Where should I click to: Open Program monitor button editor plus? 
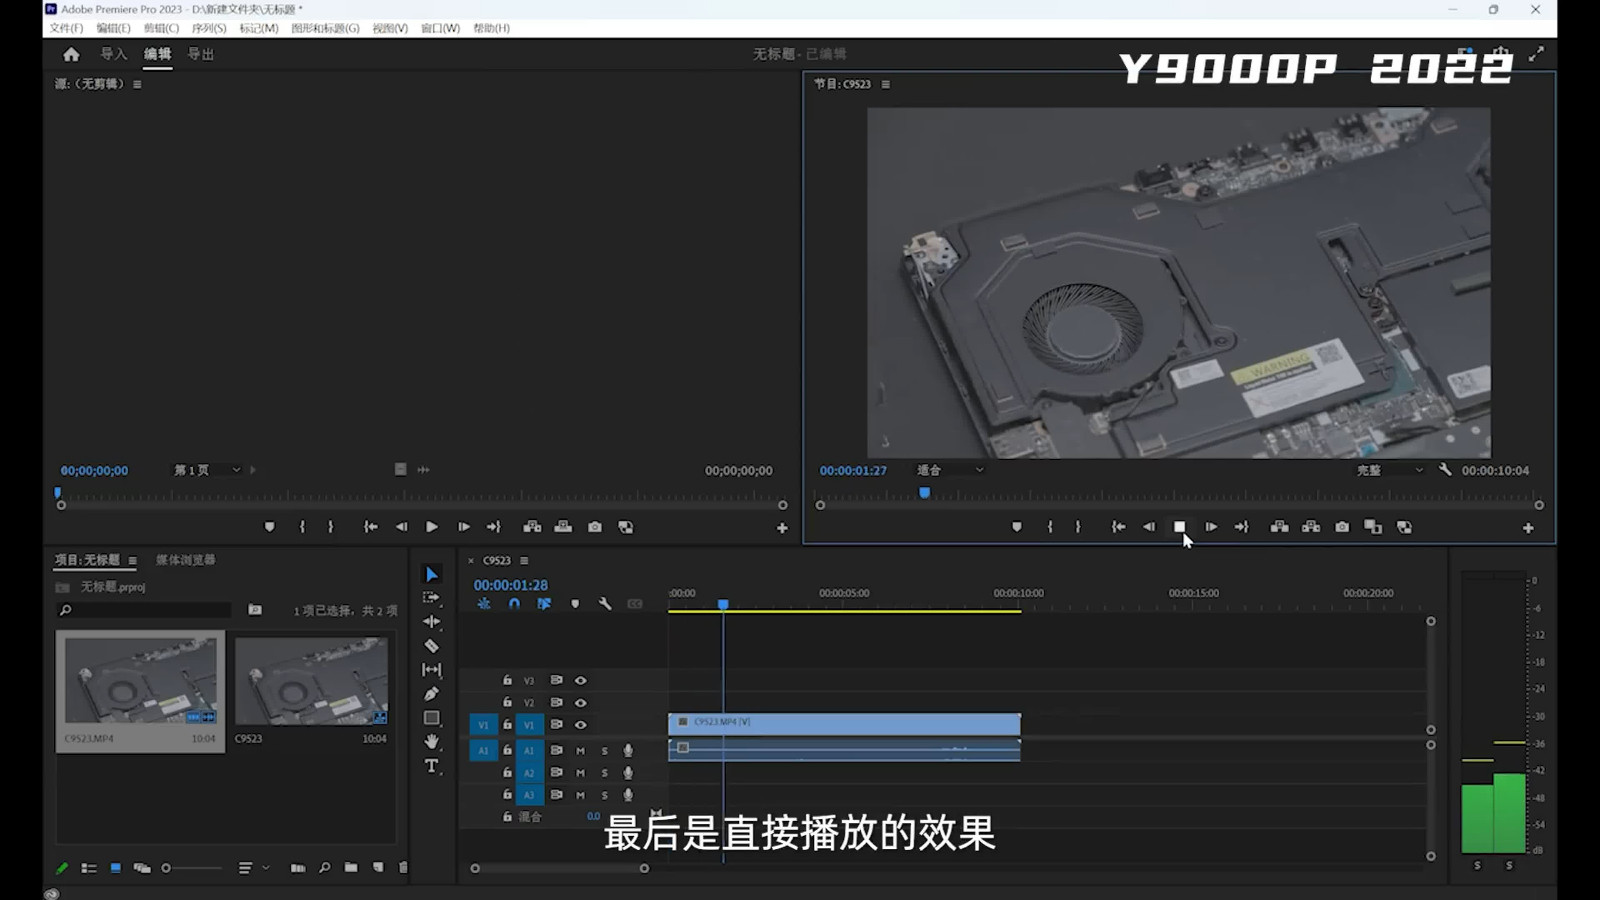[1528, 528]
